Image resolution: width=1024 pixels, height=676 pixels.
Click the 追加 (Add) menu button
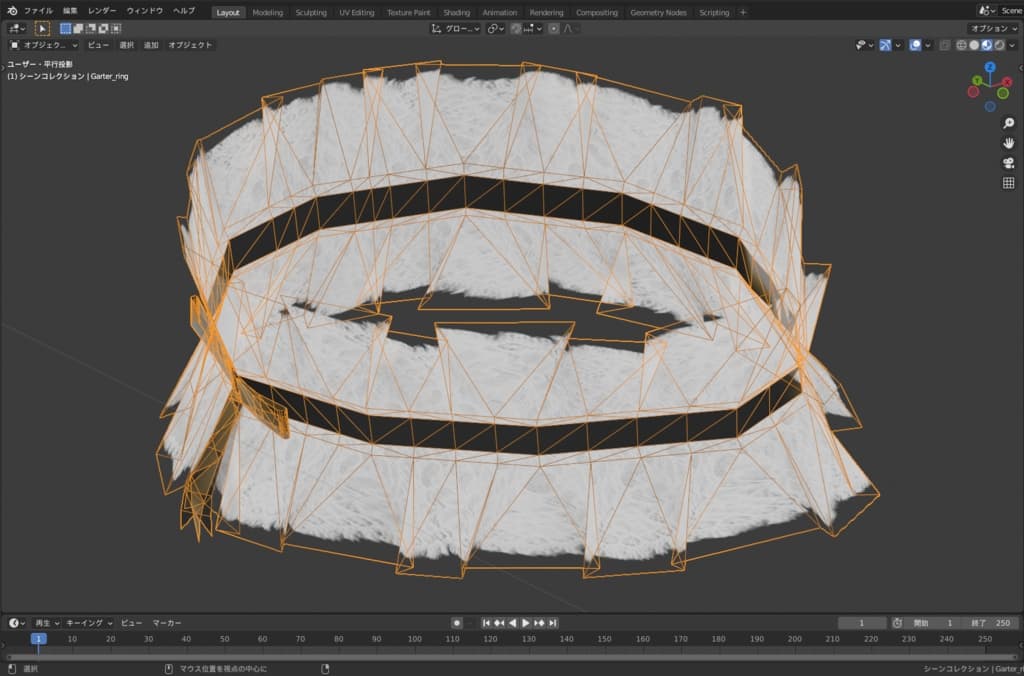(x=151, y=45)
